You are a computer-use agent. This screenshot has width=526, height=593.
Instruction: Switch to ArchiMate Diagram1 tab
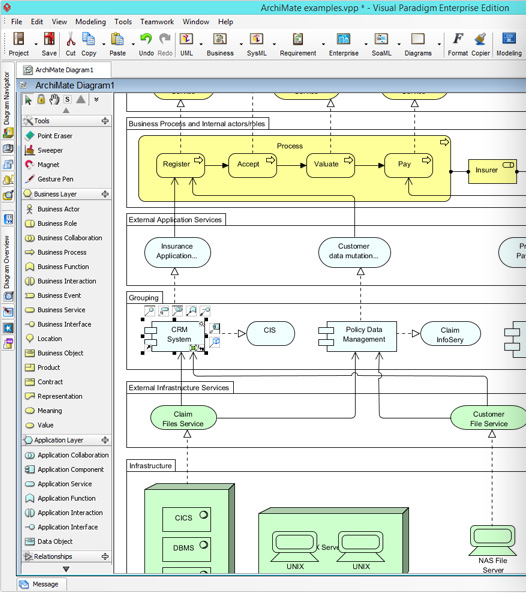(64, 70)
